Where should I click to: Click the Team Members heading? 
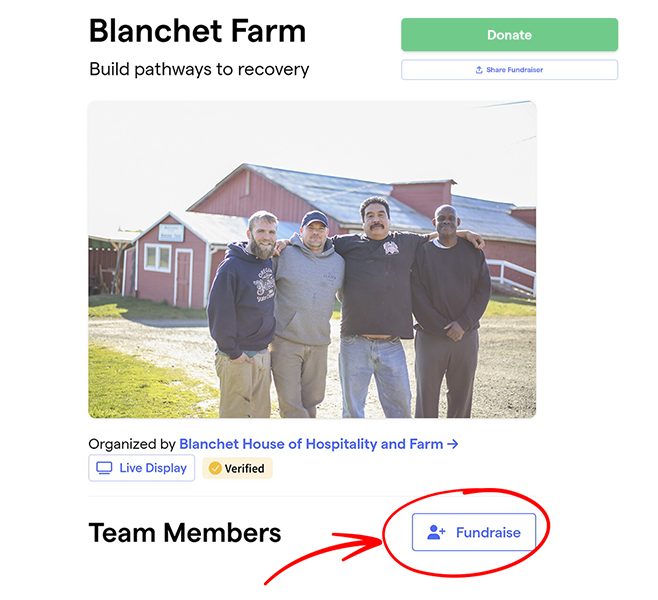point(185,532)
